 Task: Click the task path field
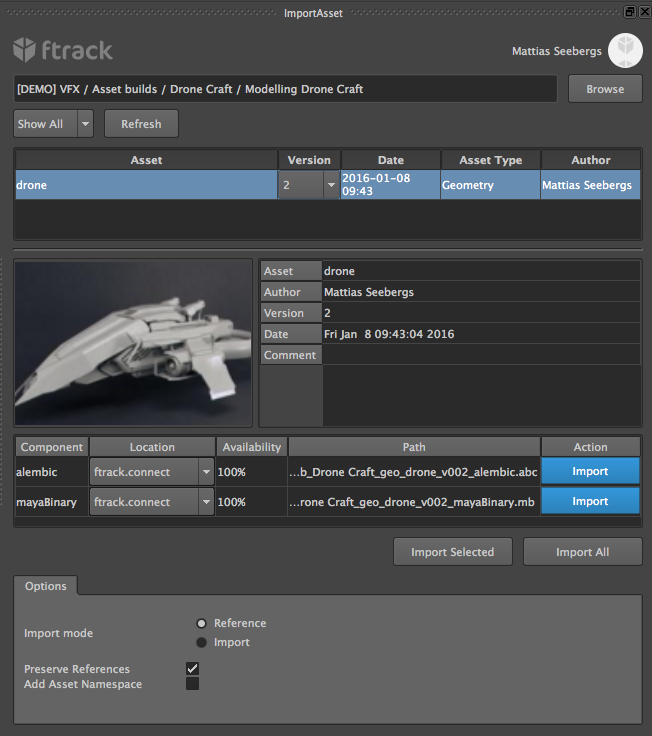285,89
